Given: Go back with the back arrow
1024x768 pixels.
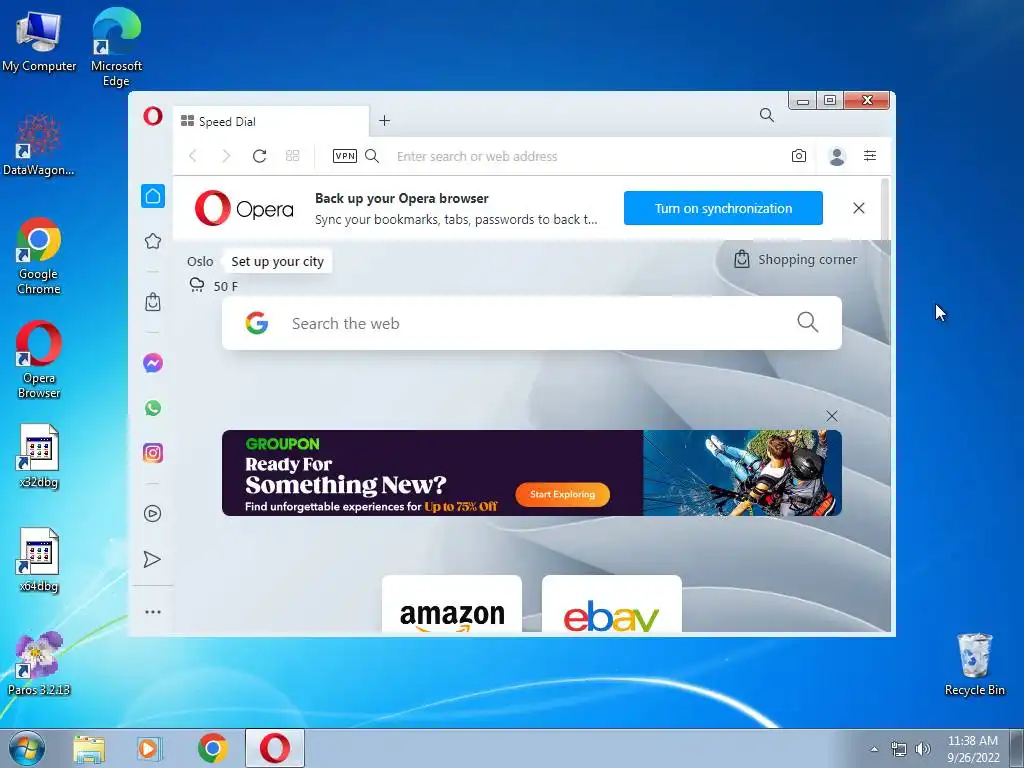Looking at the screenshot, I should pyautogui.click(x=193, y=156).
